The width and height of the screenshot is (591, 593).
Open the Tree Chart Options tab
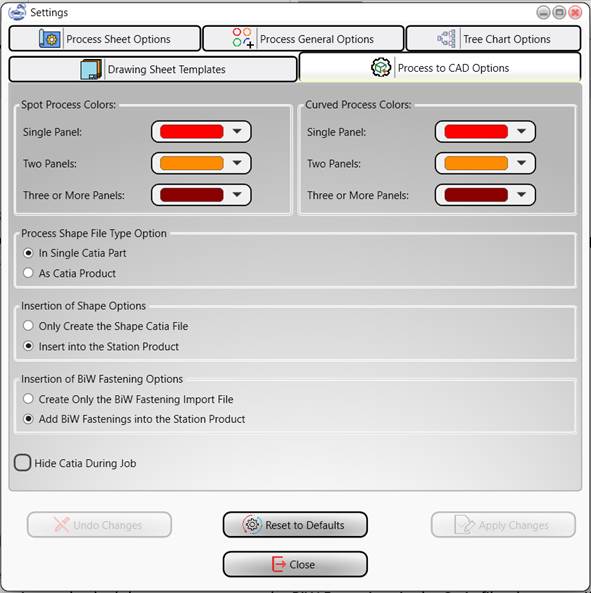point(493,39)
